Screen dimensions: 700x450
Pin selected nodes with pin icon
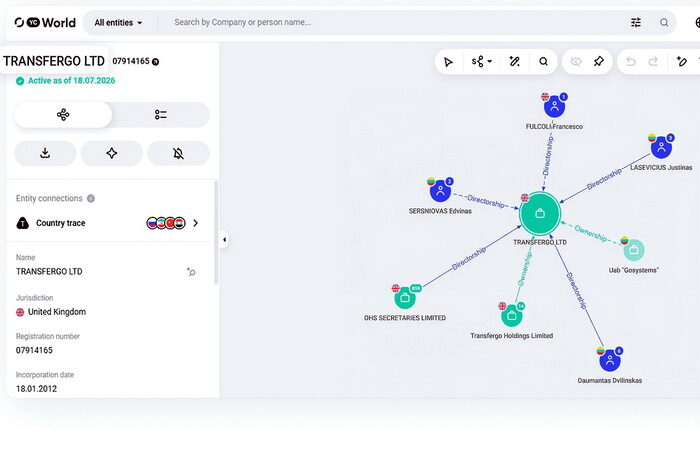[599, 62]
